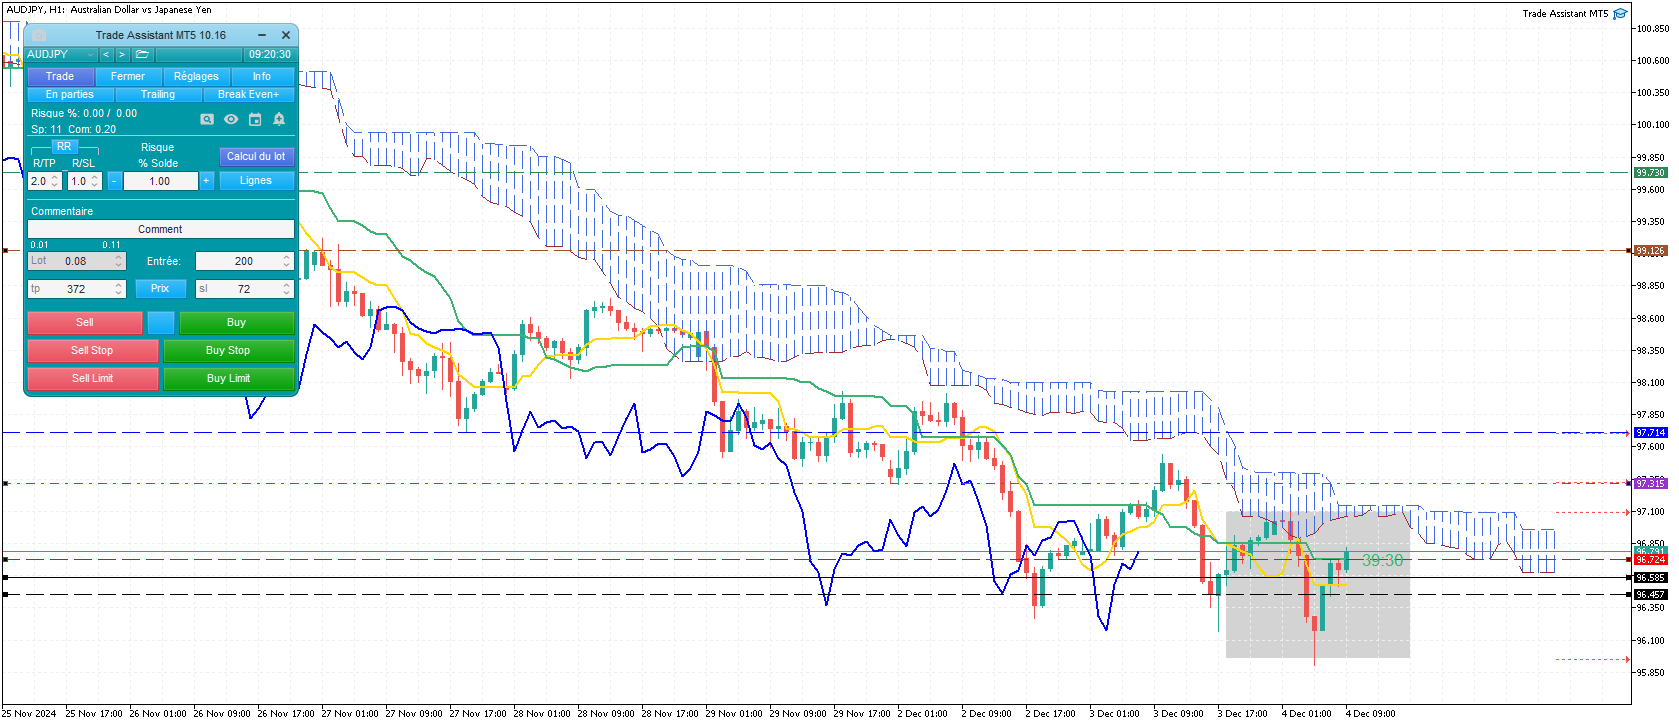Image resolution: width=1679 pixels, height=725 pixels.
Task: Go to previous symbol with left arrow
Action: pyautogui.click(x=106, y=55)
